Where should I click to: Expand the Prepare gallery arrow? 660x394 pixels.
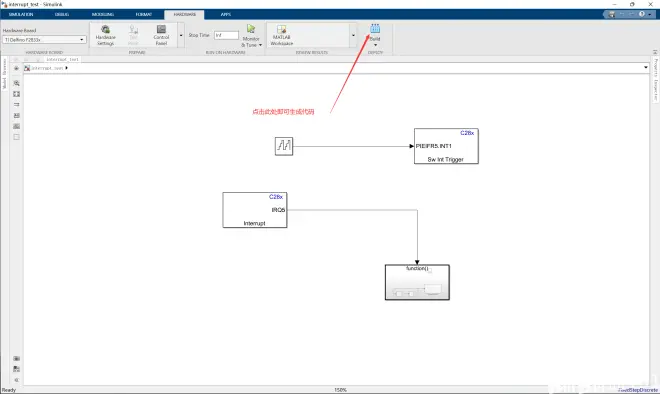tap(181, 35)
